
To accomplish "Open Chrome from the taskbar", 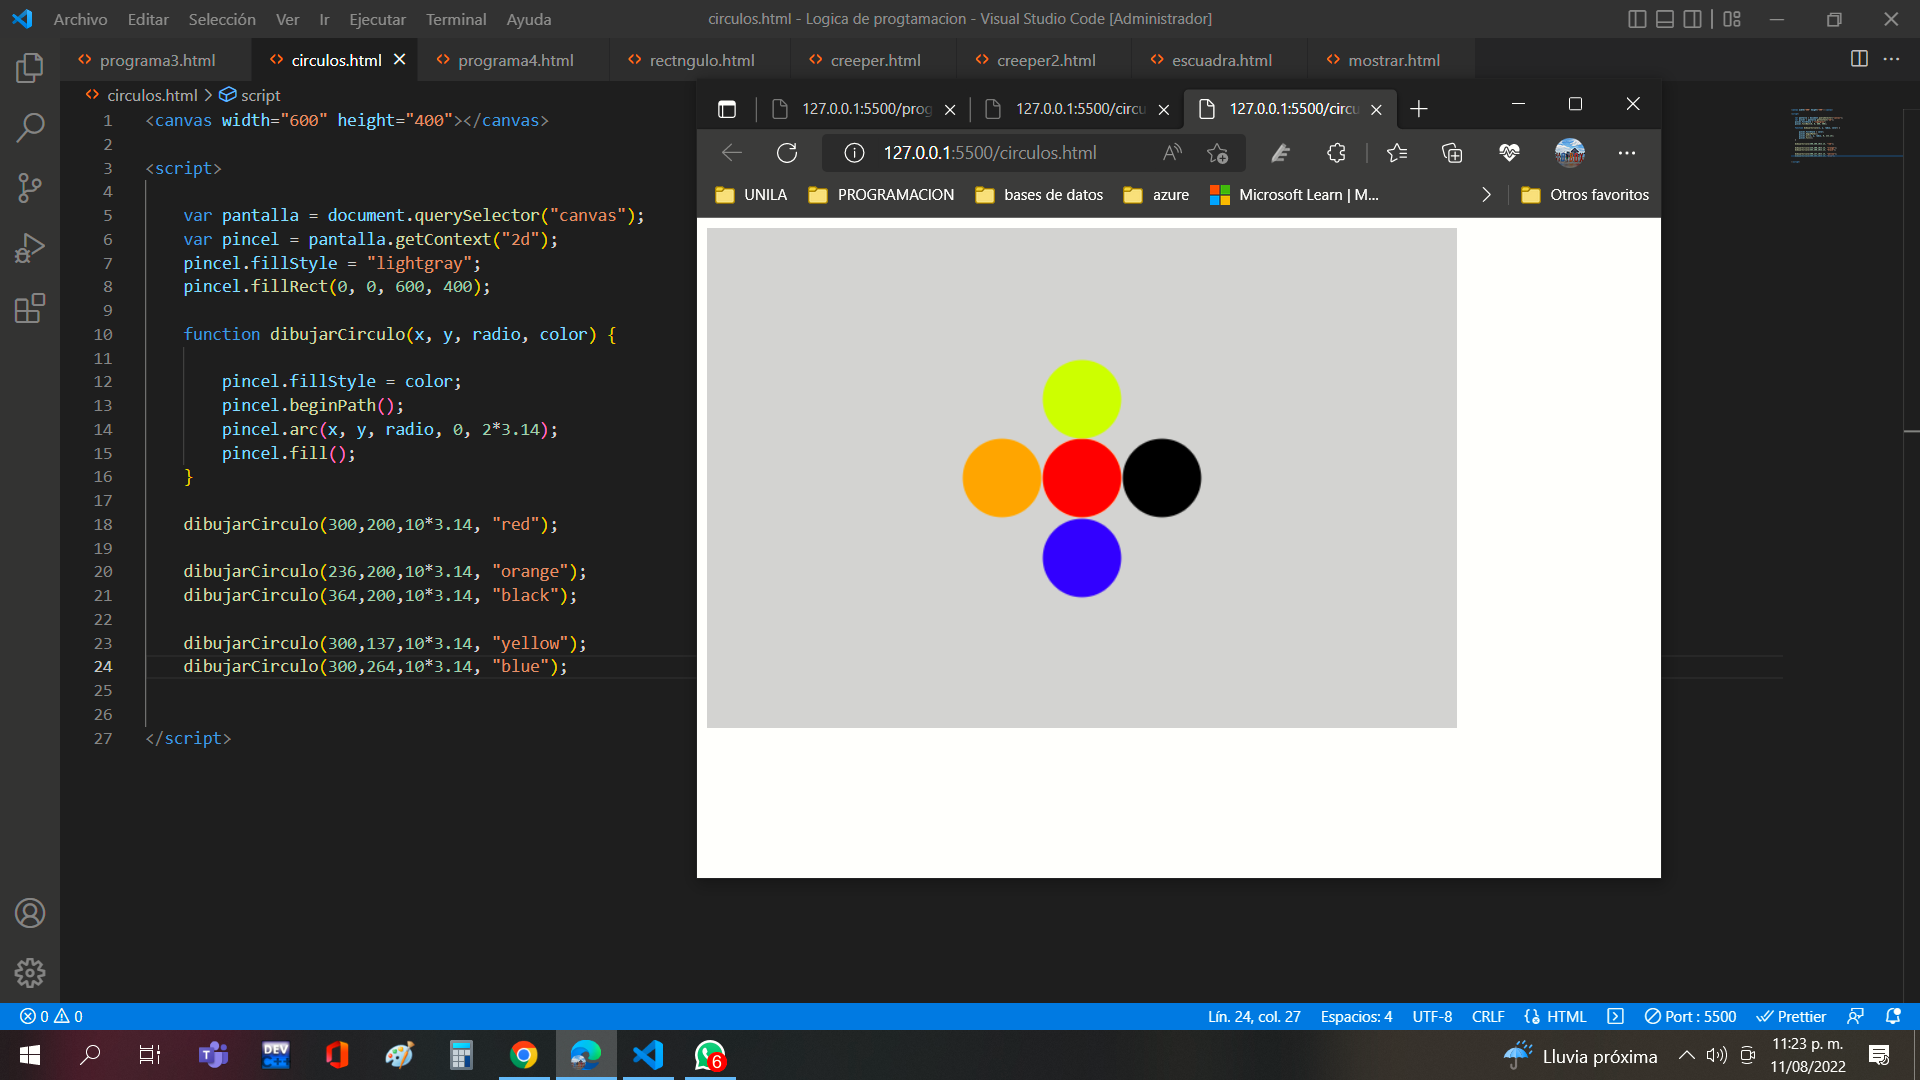I will [x=523, y=1055].
